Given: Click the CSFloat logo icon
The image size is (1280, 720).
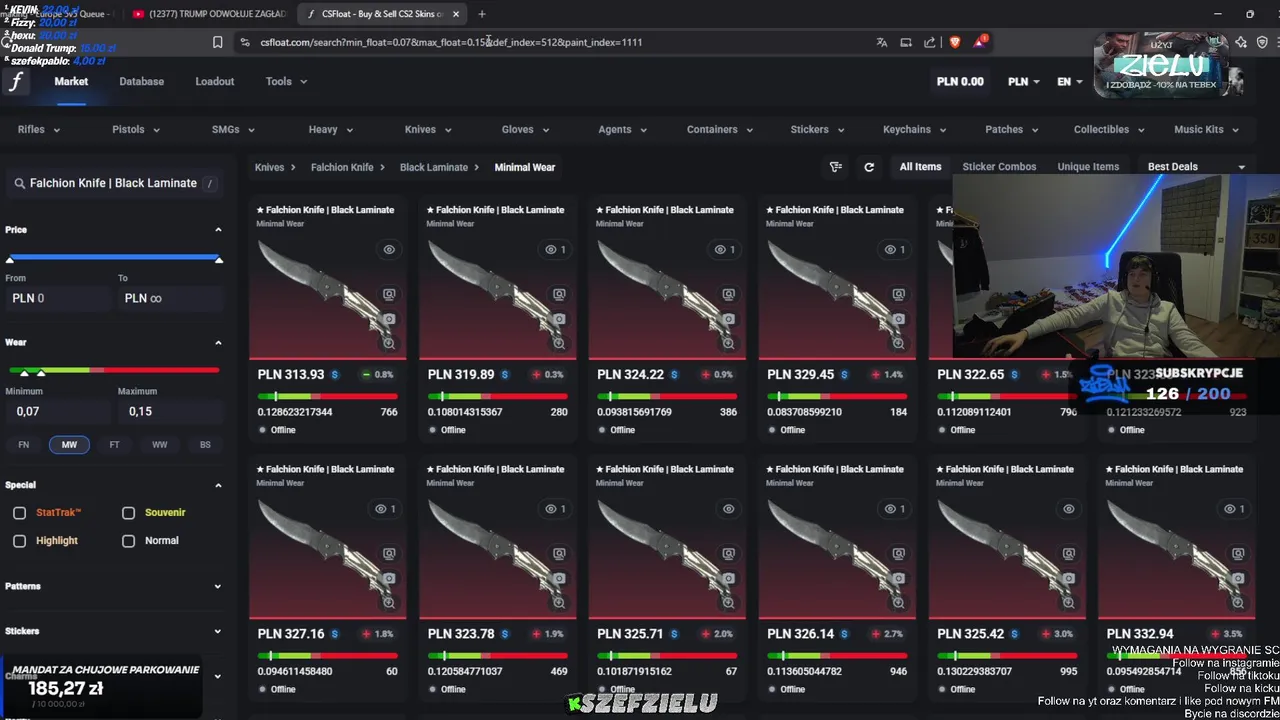Looking at the screenshot, I should click(x=16, y=82).
